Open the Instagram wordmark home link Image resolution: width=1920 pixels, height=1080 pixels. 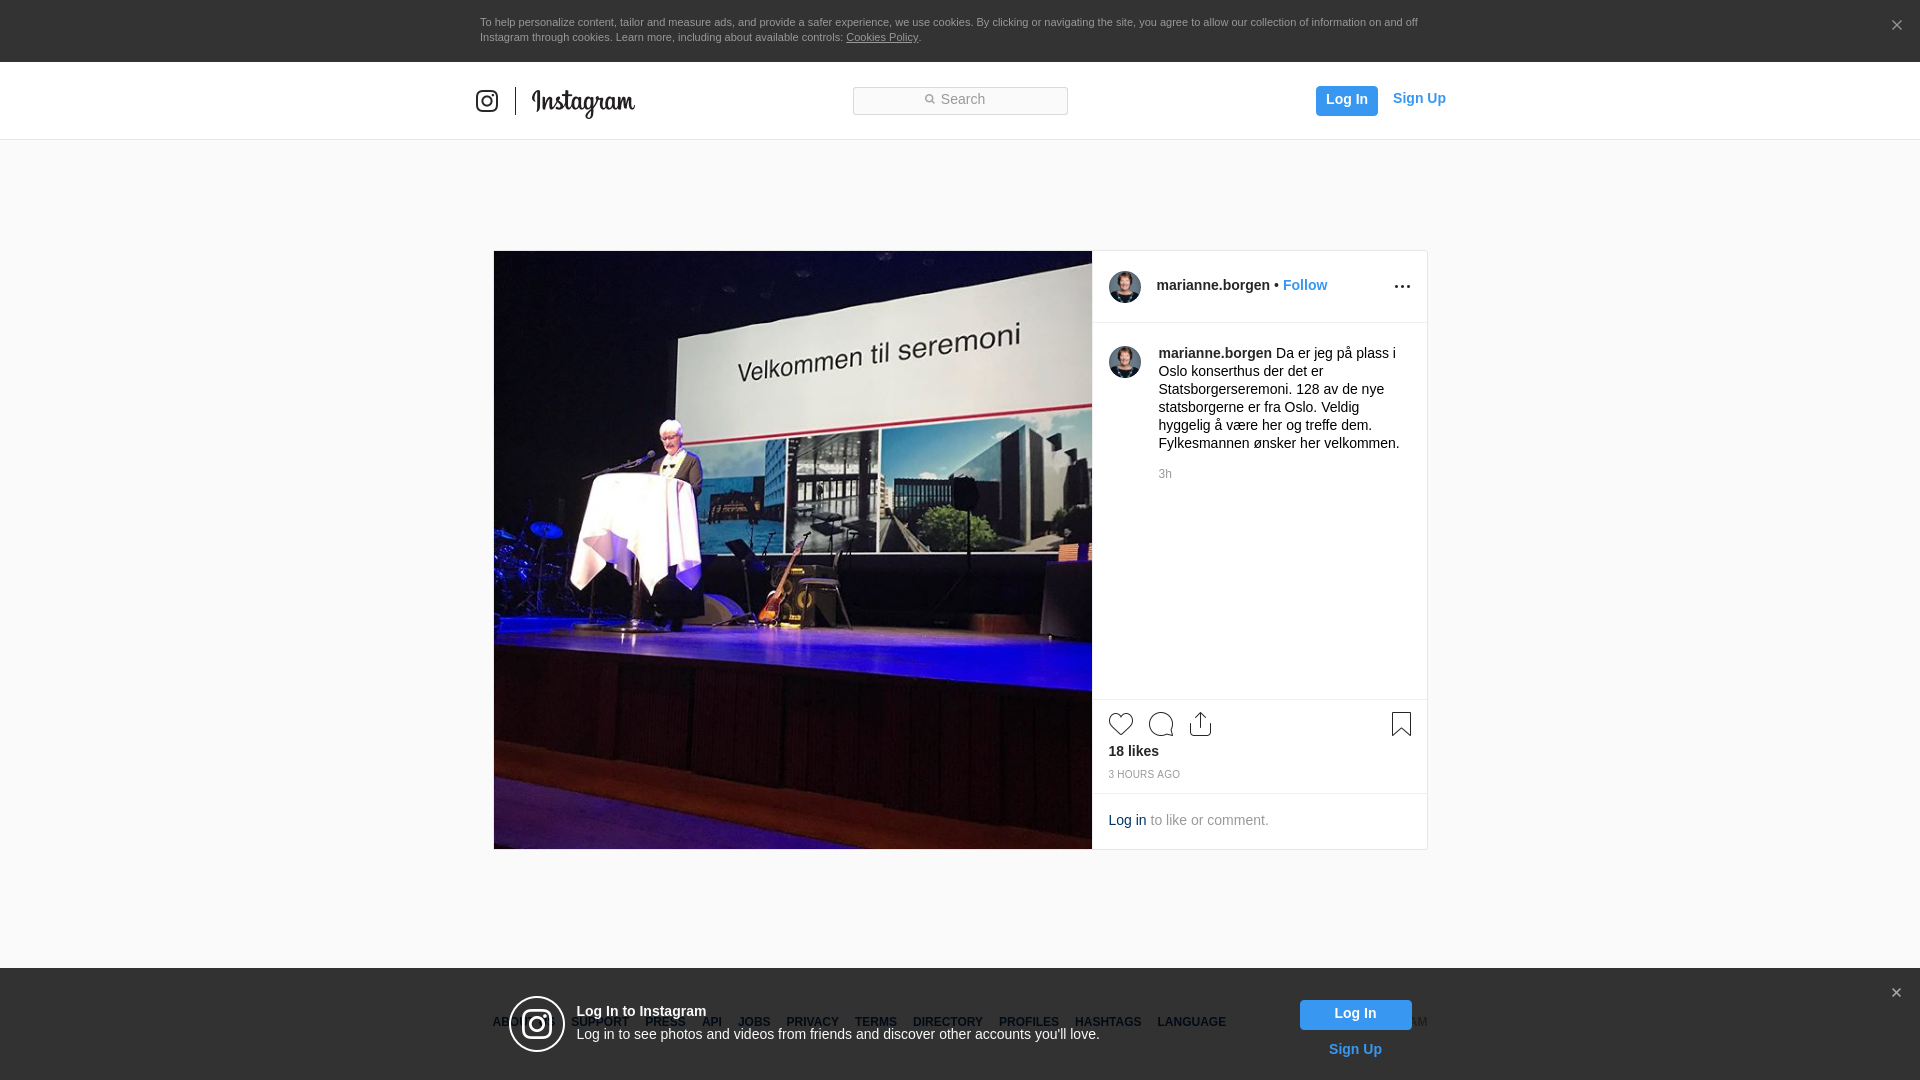pos(583,102)
